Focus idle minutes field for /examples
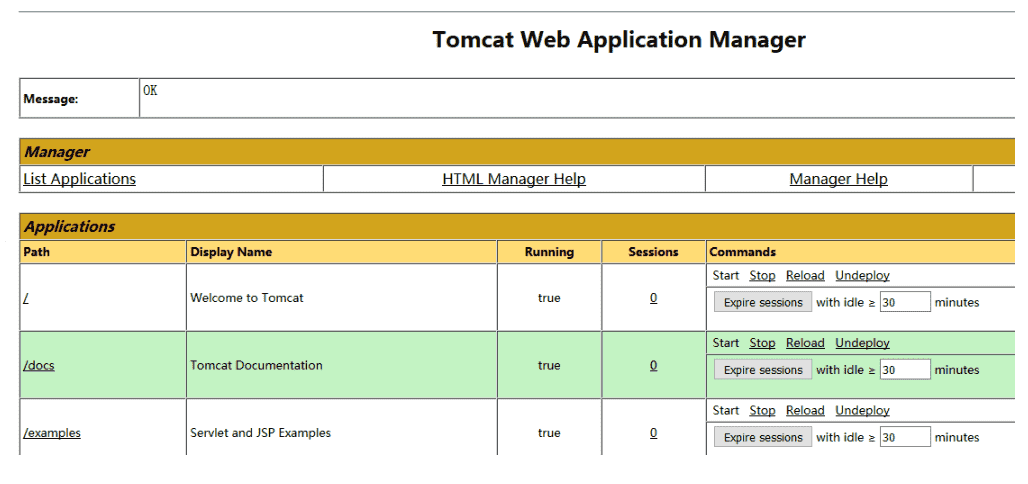This screenshot has height=484, width=1028. tap(905, 437)
